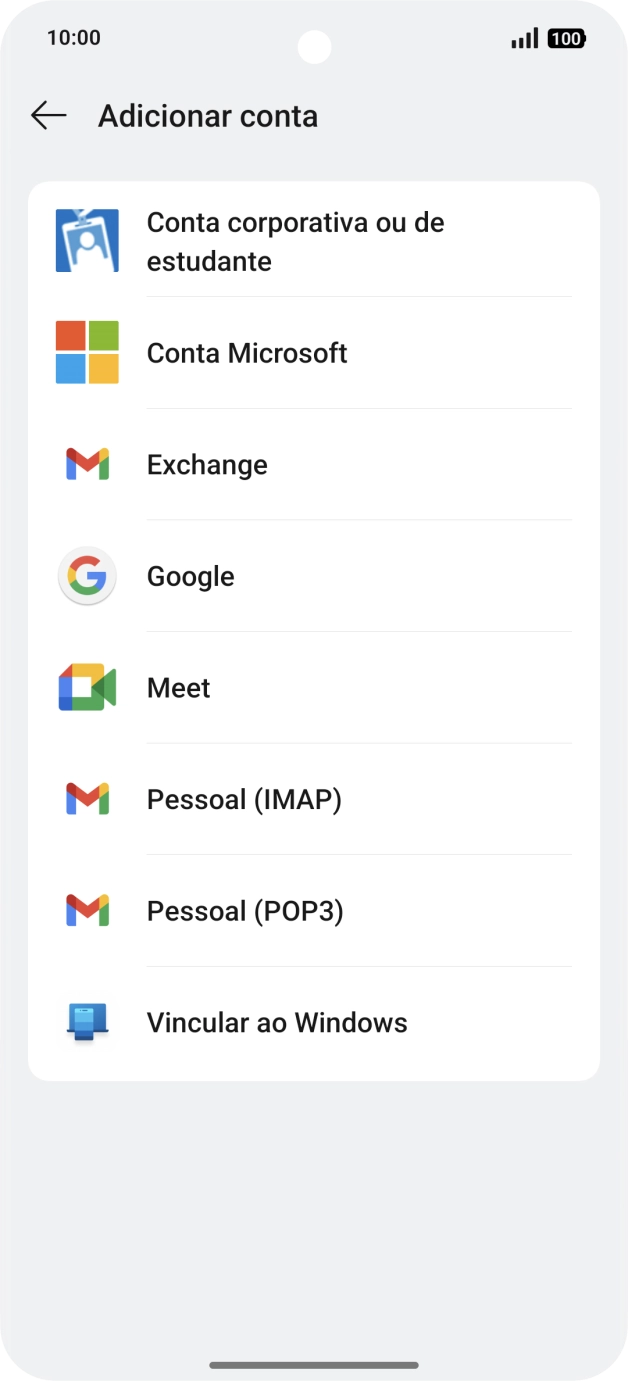The height and width of the screenshot is (1381, 628).
Task: Tap Vincular ao Windows
Action: point(276,1022)
